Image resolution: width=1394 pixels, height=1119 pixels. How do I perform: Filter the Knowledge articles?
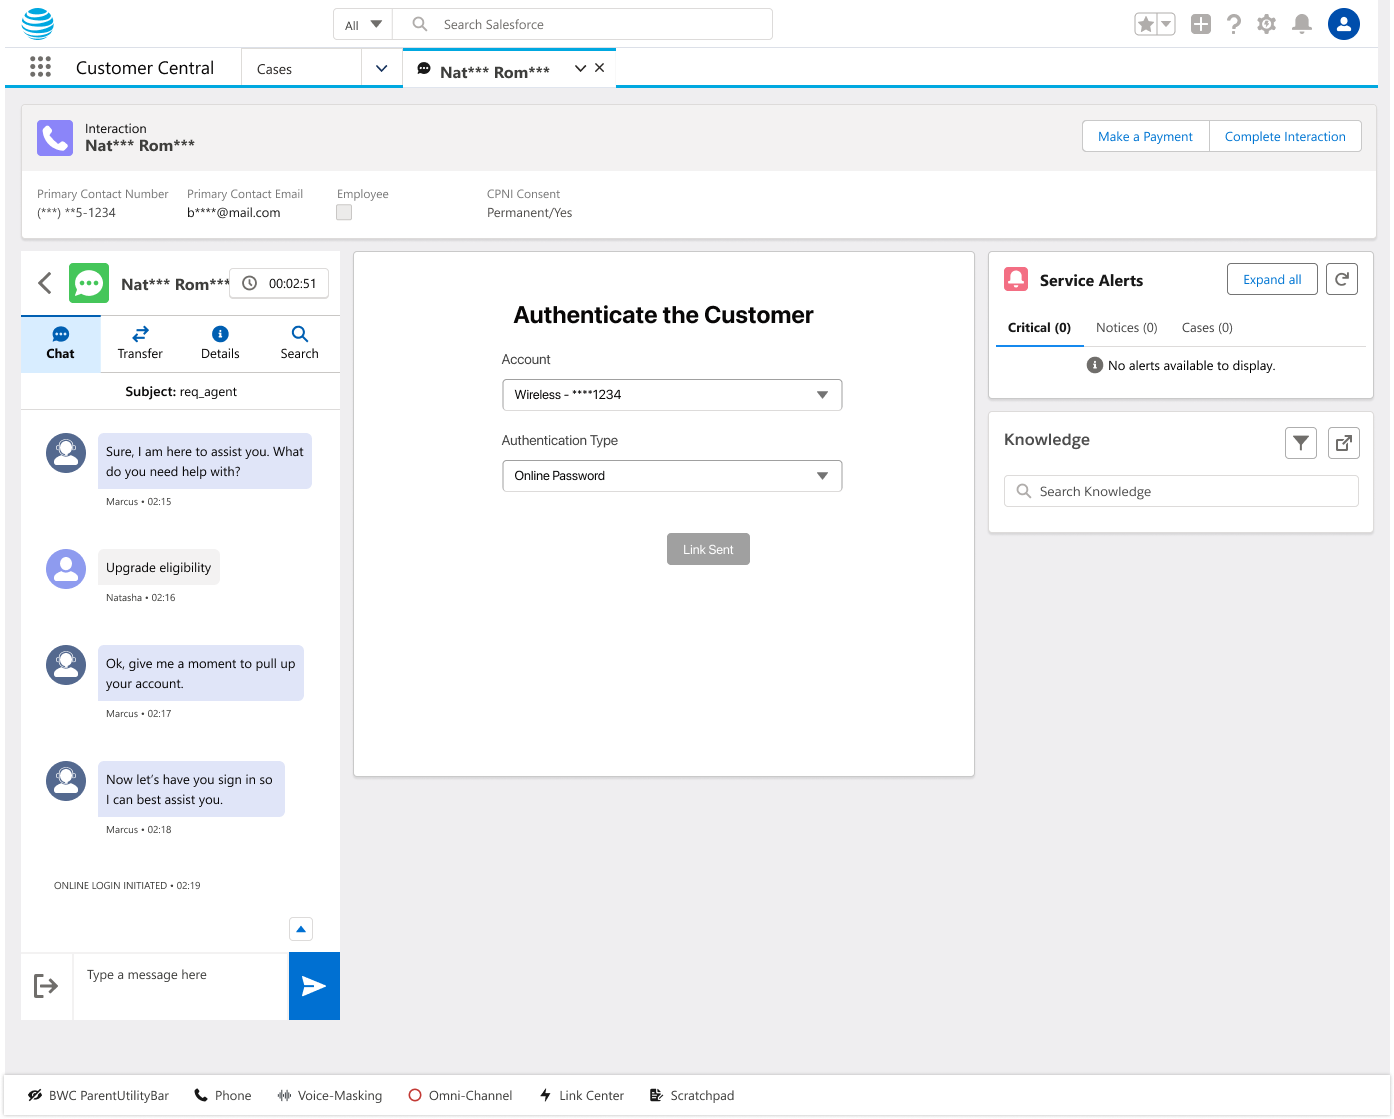[1301, 442]
